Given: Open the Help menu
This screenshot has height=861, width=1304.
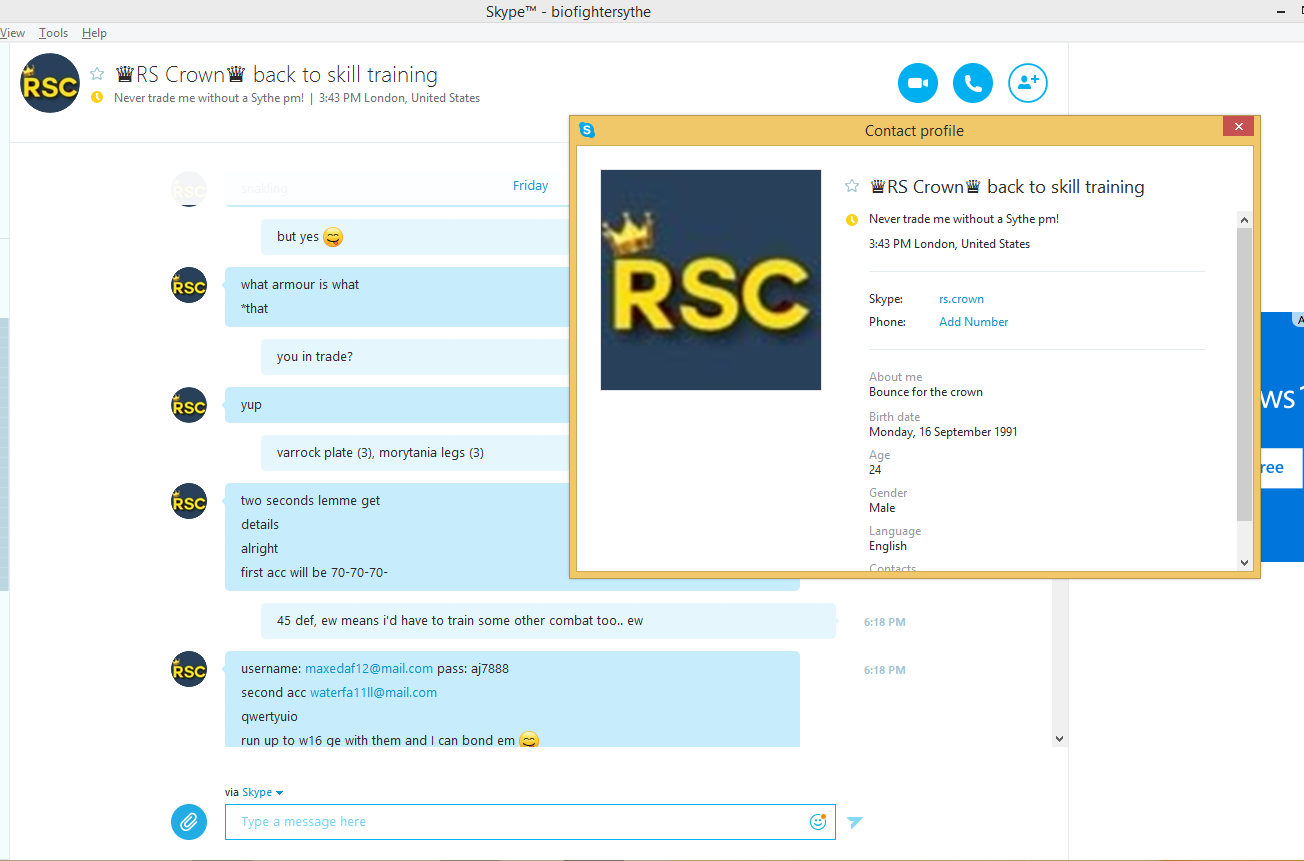Looking at the screenshot, I should (94, 33).
